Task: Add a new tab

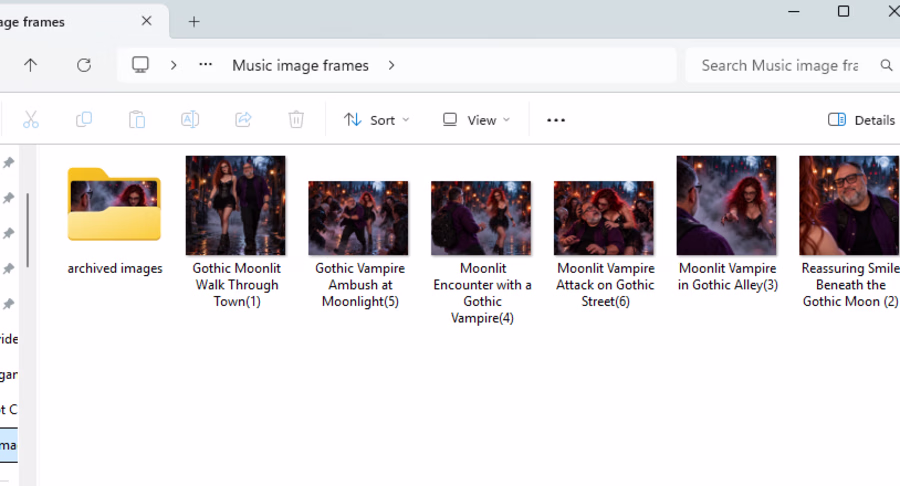Action: 194,22
